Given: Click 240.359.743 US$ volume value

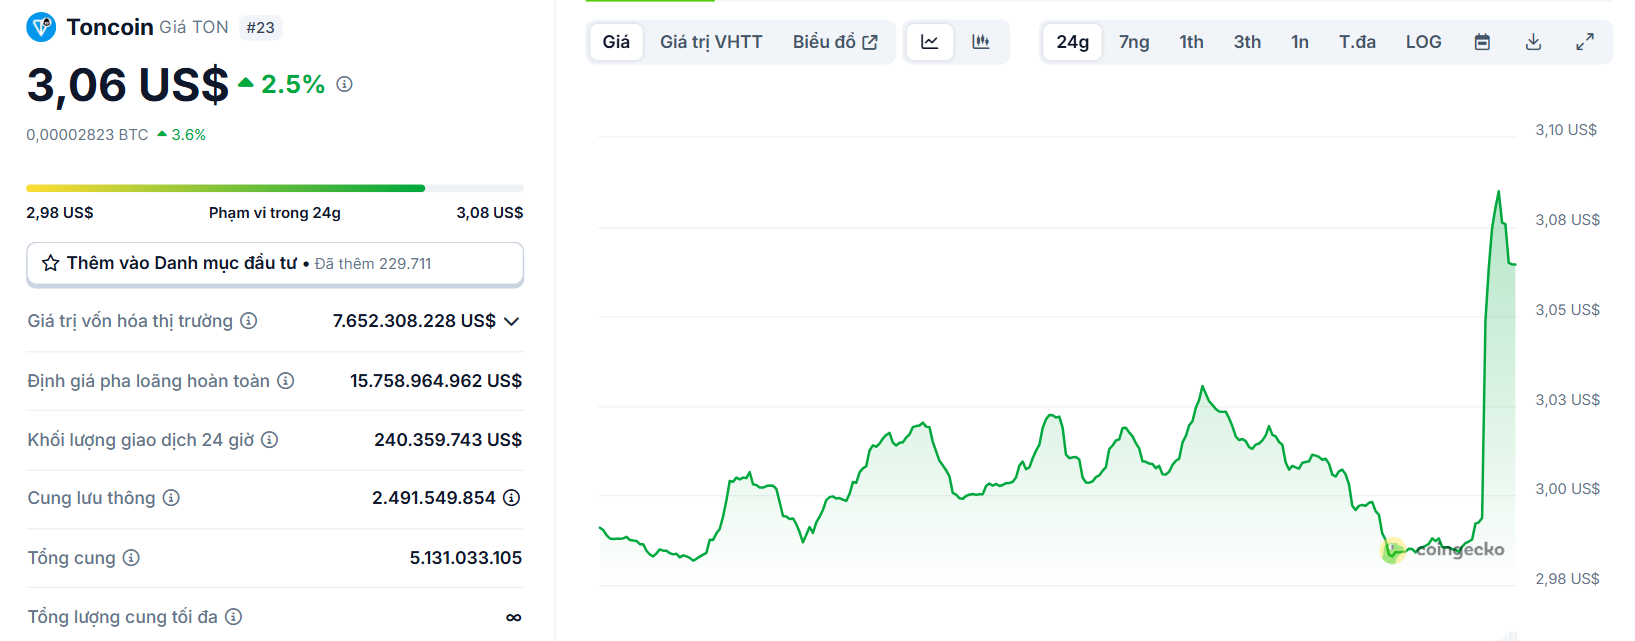Looking at the screenshot, I should (448, 440).
